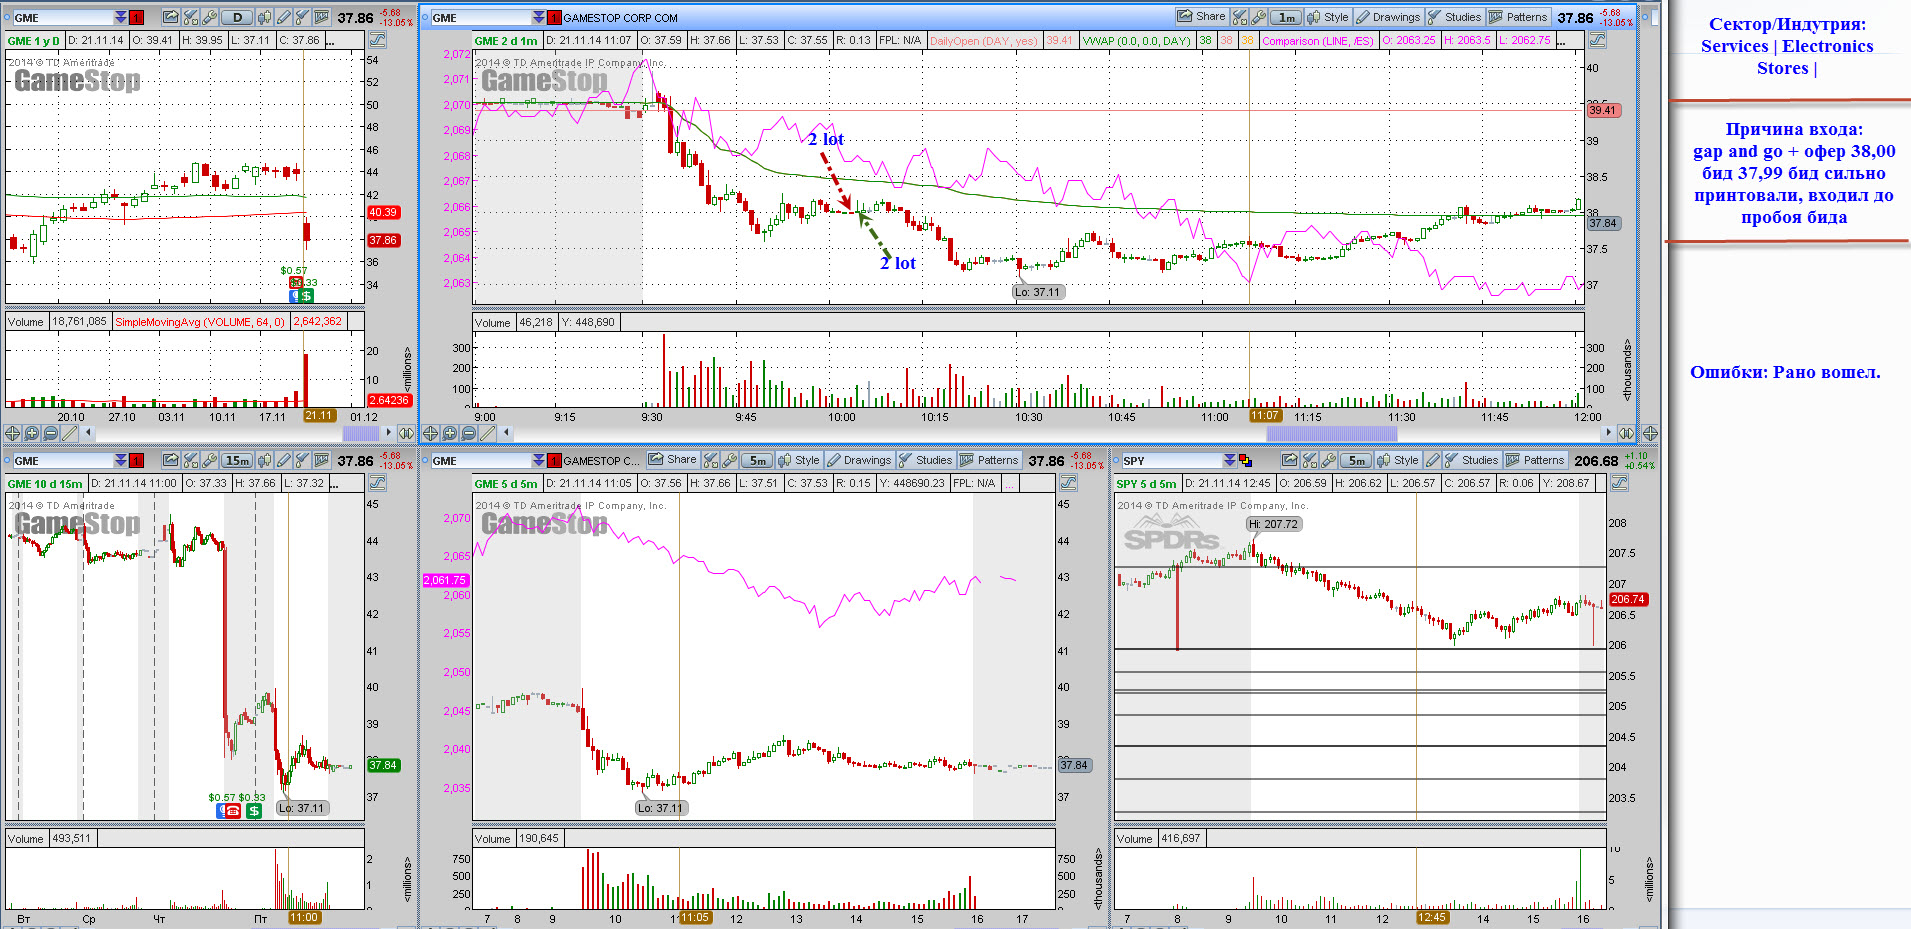The width and height of the screenshot is (1911, 929).
Task: Select the line drawing tool below GME daily chart
Action: [x=69, y=433]
